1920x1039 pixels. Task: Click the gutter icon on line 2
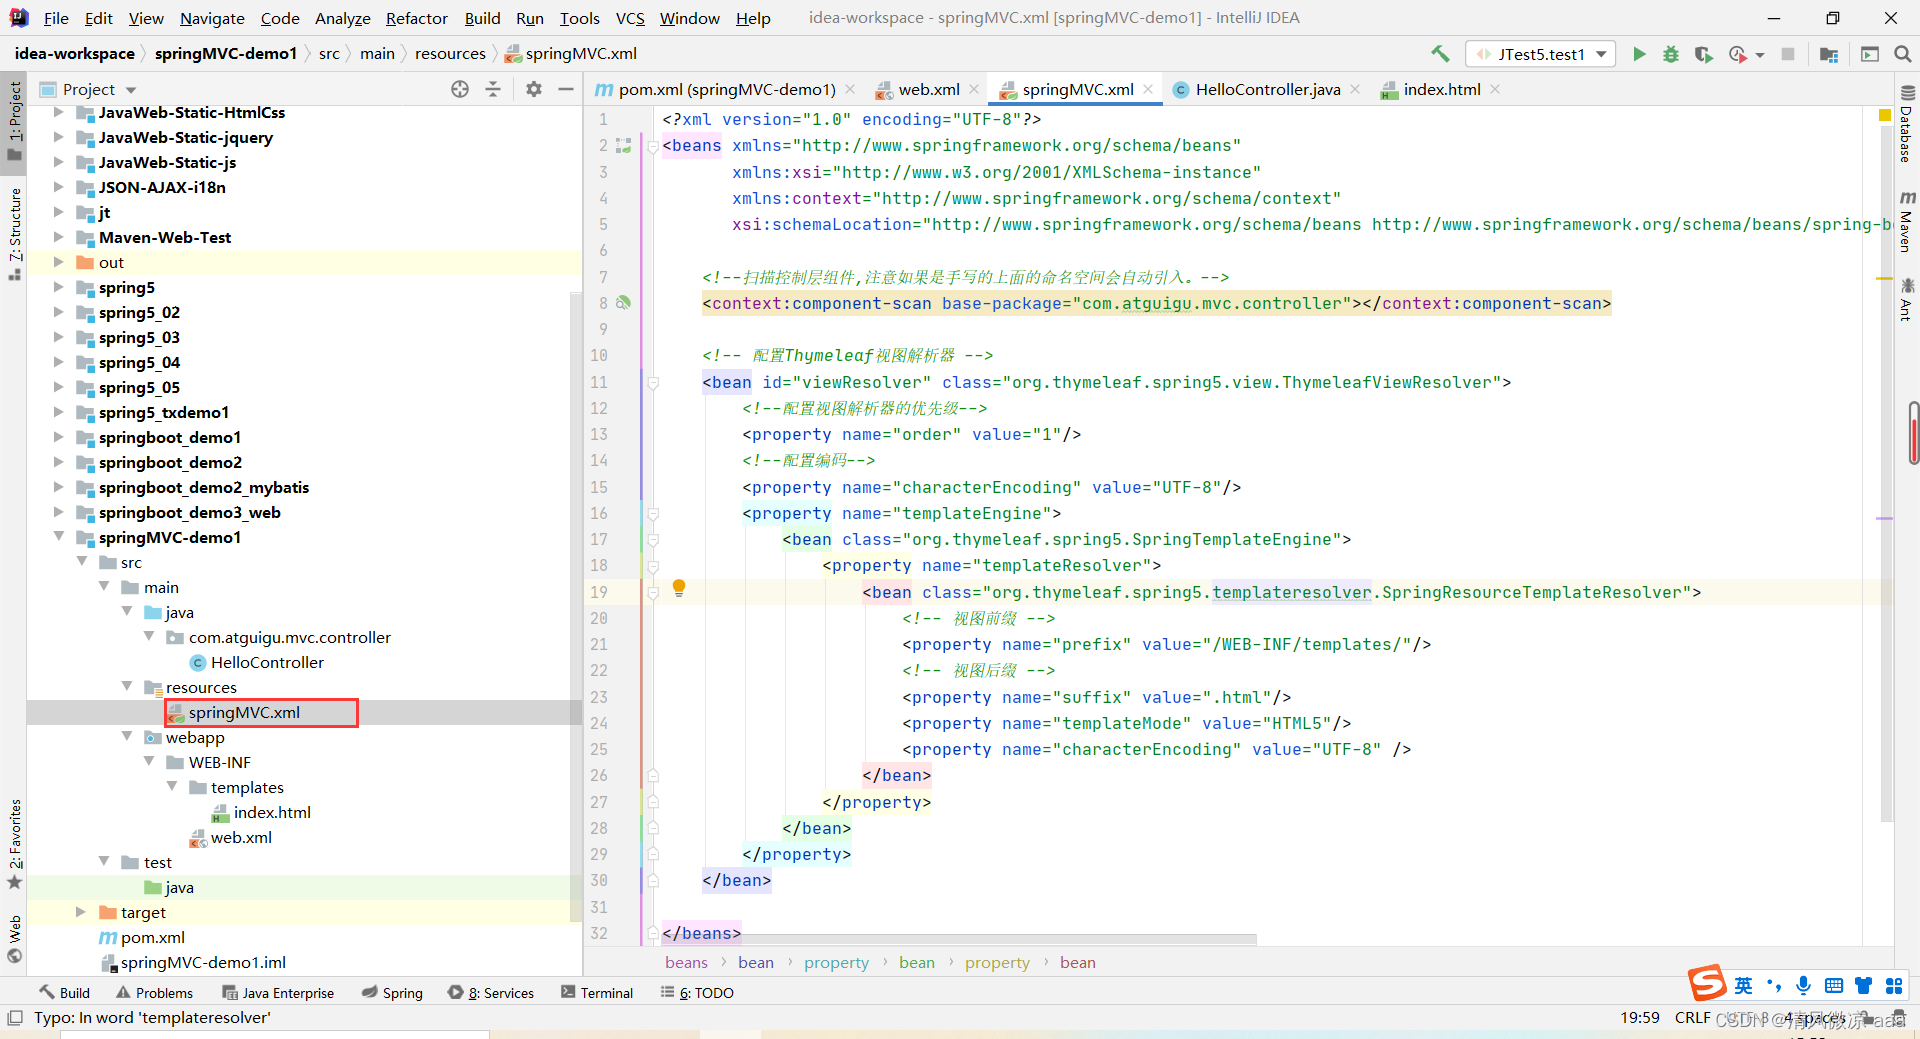point(624,146)
